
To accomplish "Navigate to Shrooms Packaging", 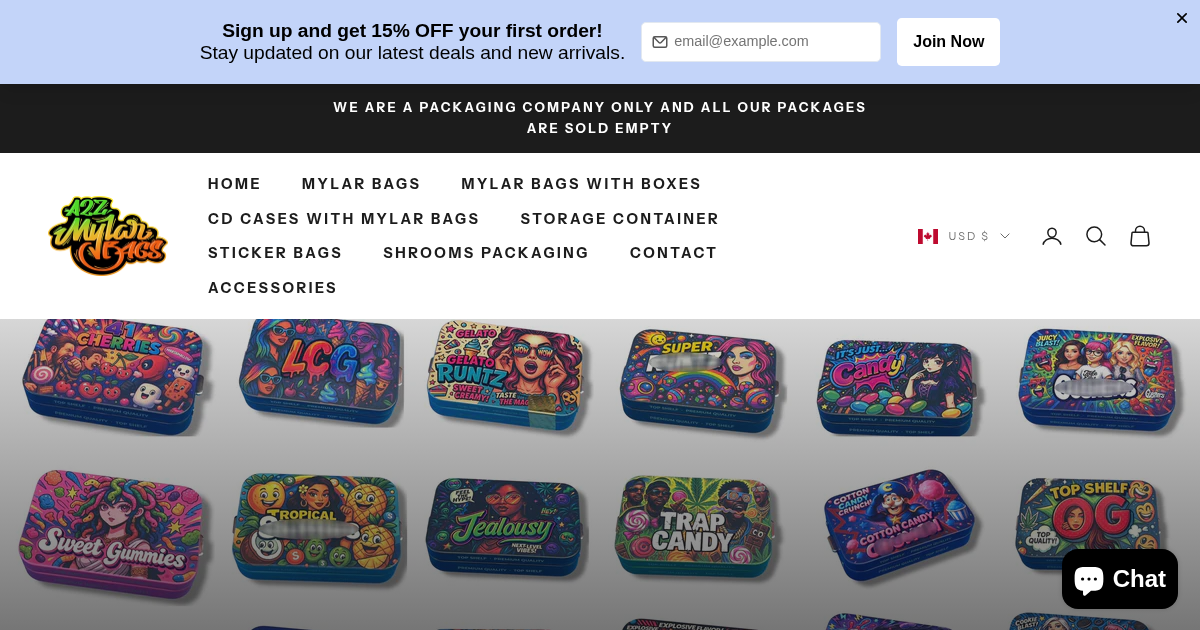I will click(x=486, y=253).
